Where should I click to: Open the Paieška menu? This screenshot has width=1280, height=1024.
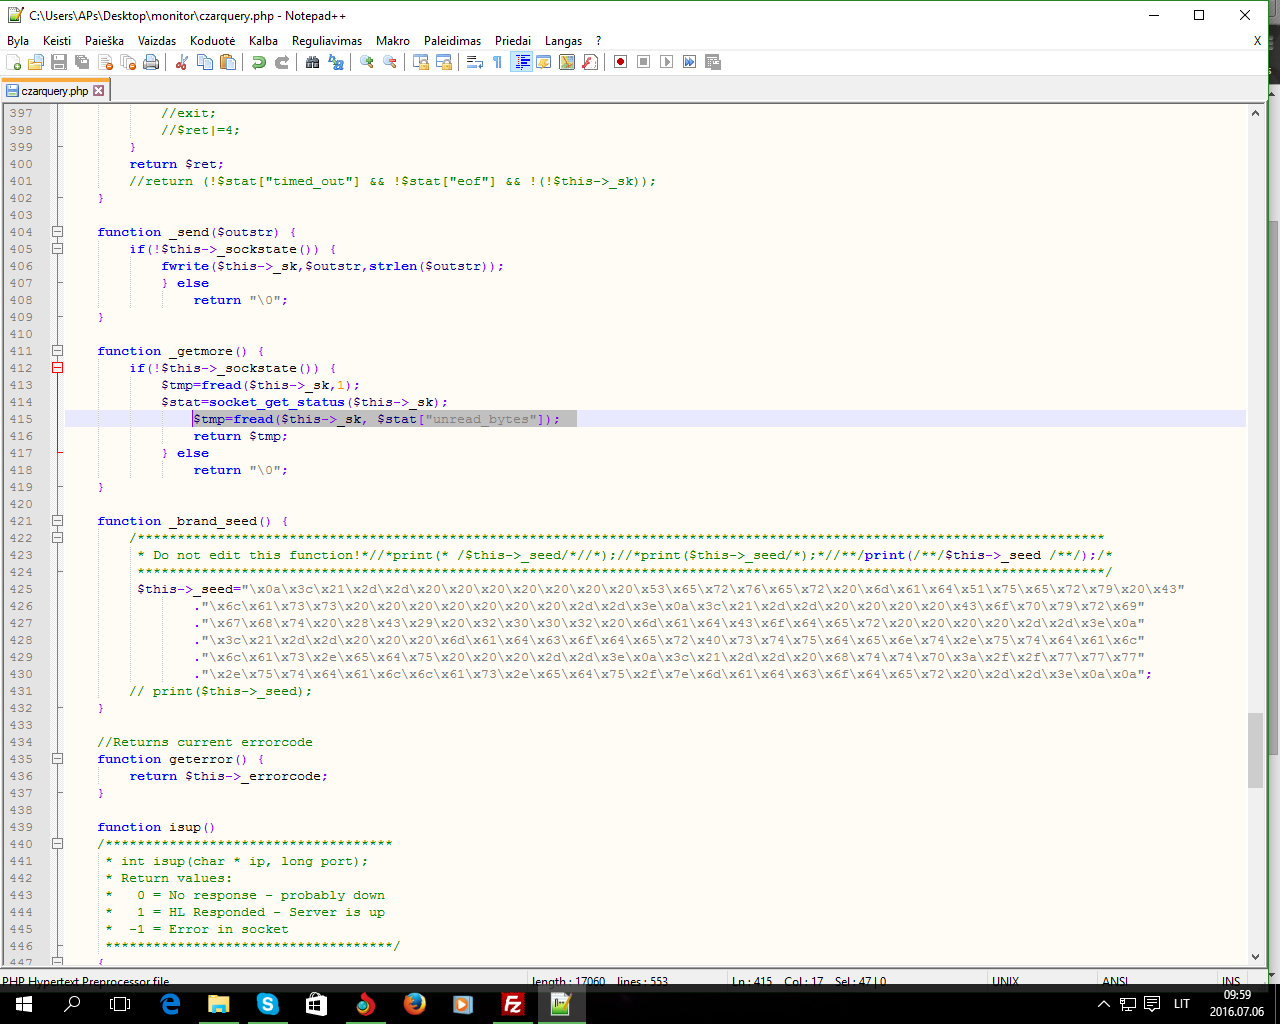(105, 41)
